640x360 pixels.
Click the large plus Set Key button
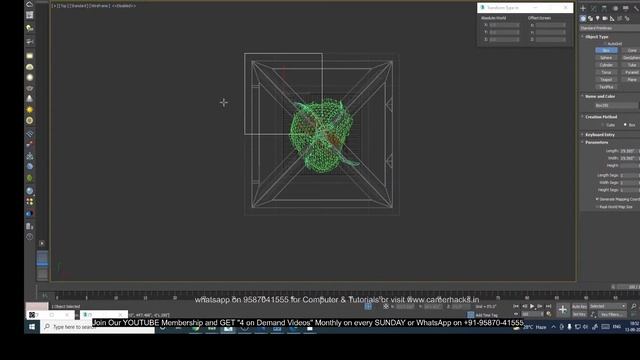click(x=562, y=310)
